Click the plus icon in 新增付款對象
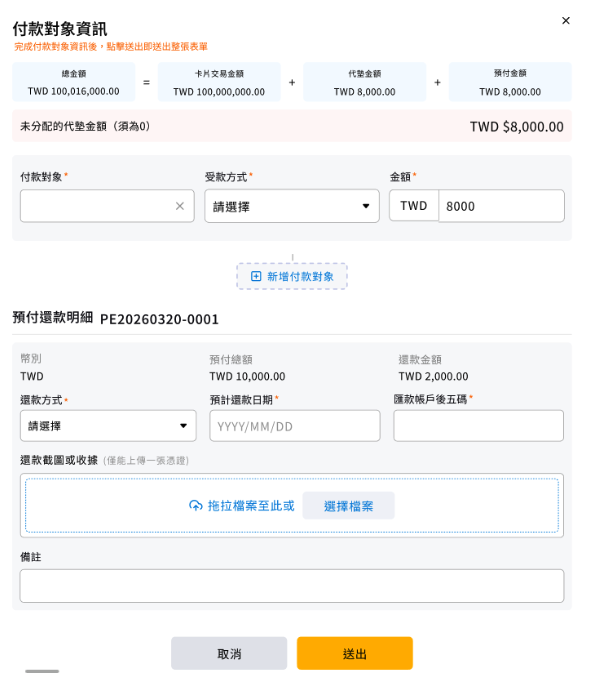 [x=256, y=276]
